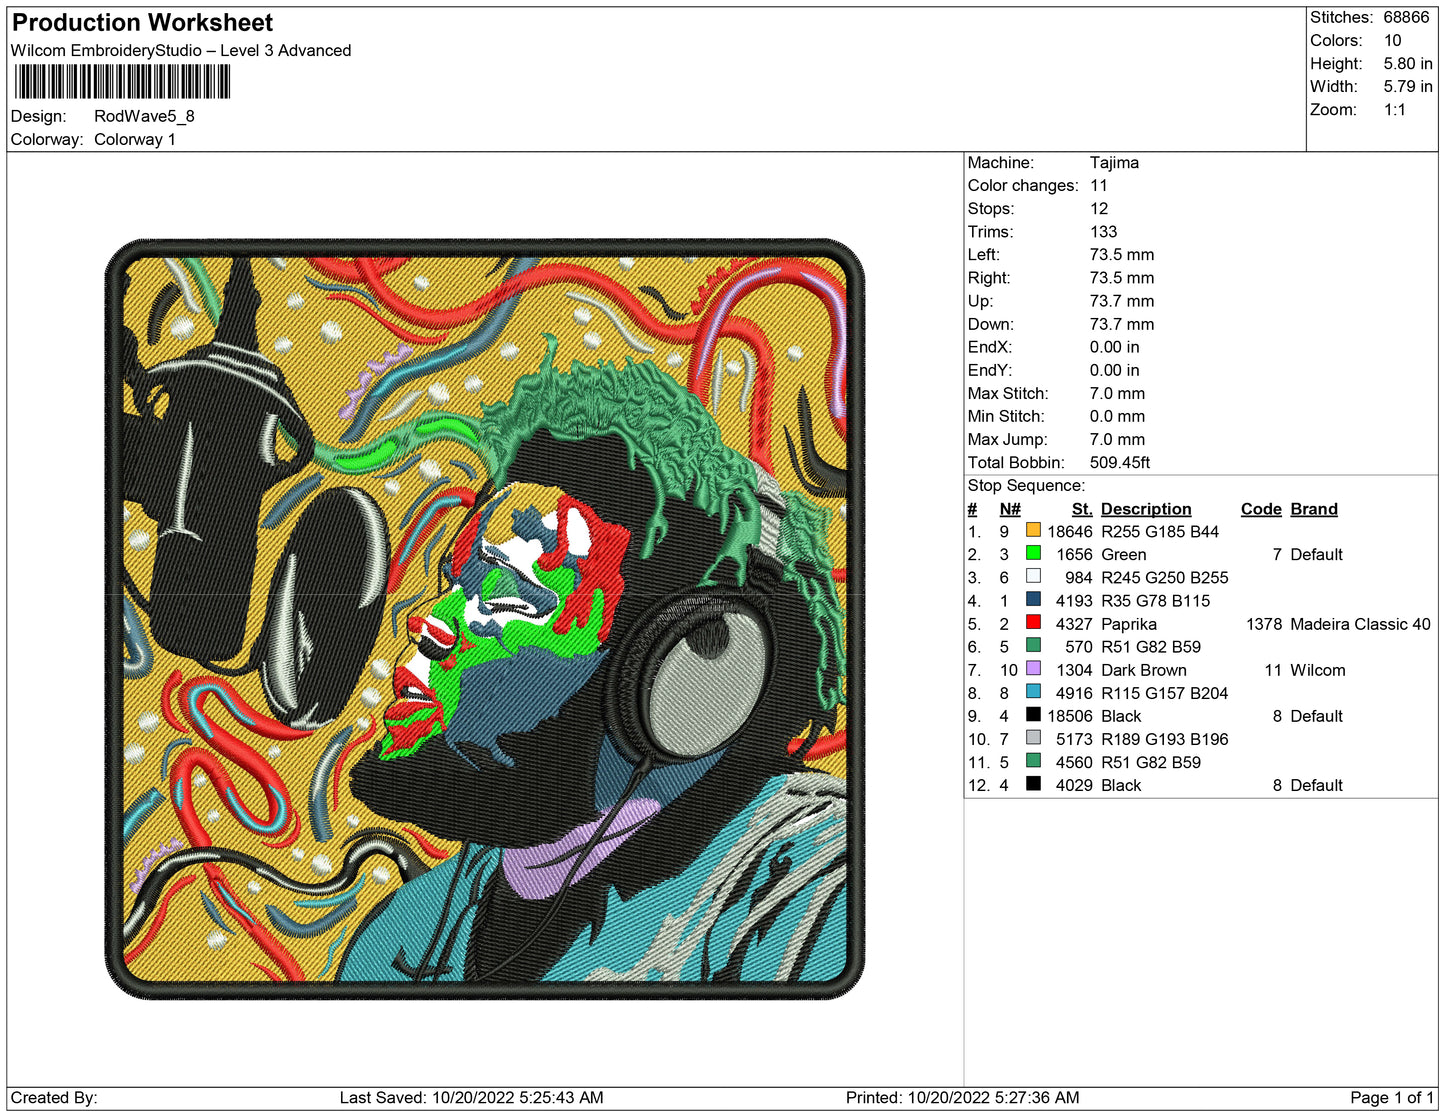Click the "Printed" timestamp in footer
This screenshot has width=1445, height=1112.
coord(962,1098)
